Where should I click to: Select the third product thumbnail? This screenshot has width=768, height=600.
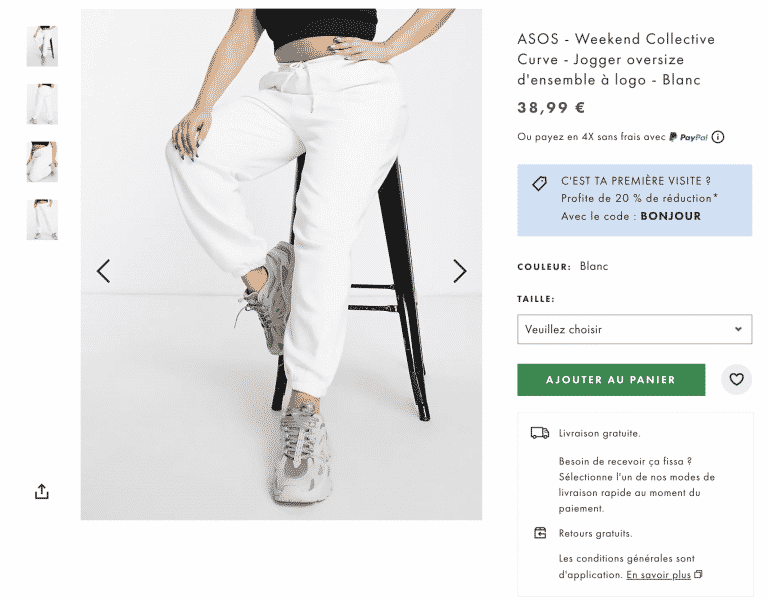point(42,162)
